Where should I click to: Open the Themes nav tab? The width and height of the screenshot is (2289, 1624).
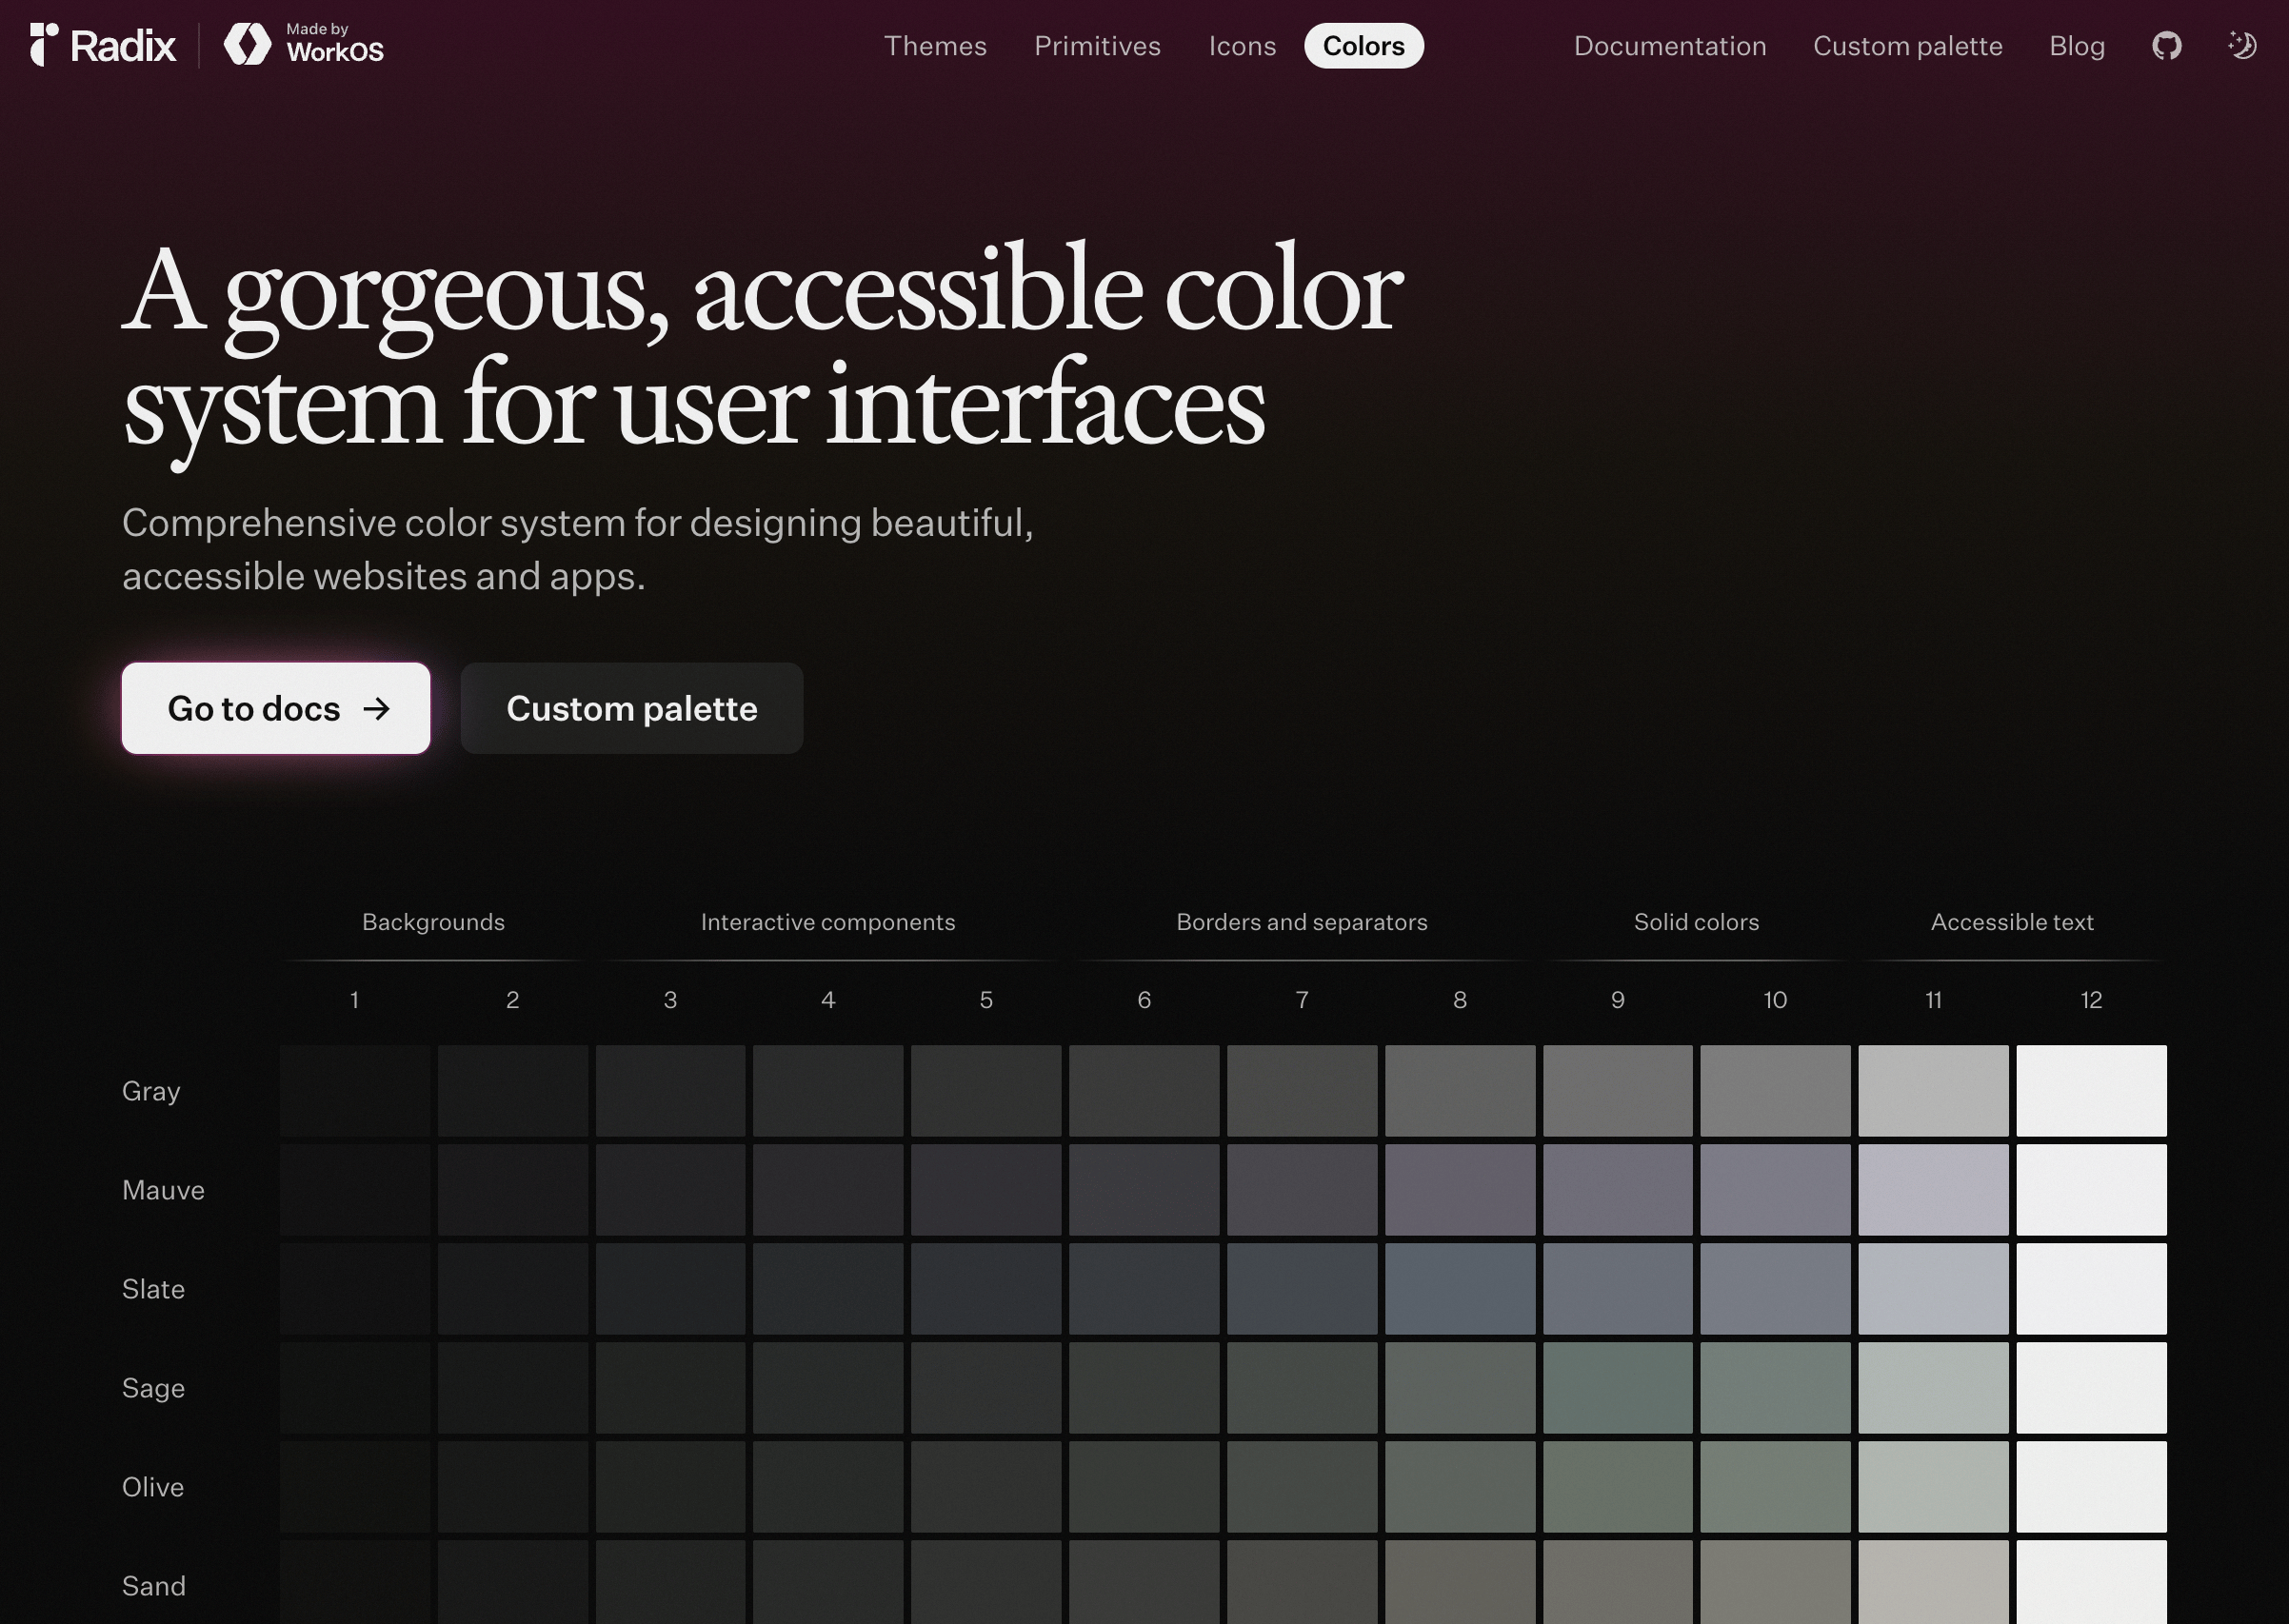point(935,46)
